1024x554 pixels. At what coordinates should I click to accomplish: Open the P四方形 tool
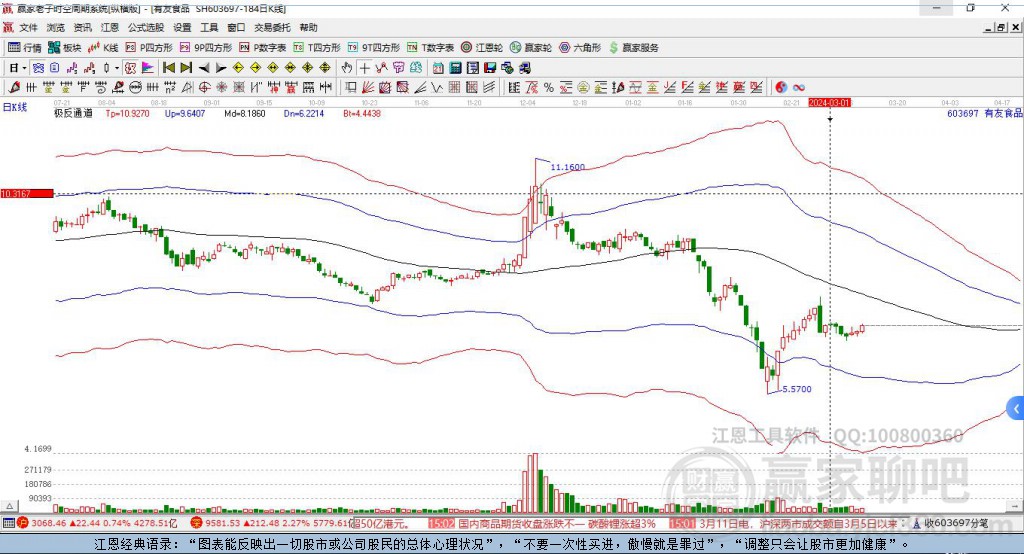tap(149, 48)
